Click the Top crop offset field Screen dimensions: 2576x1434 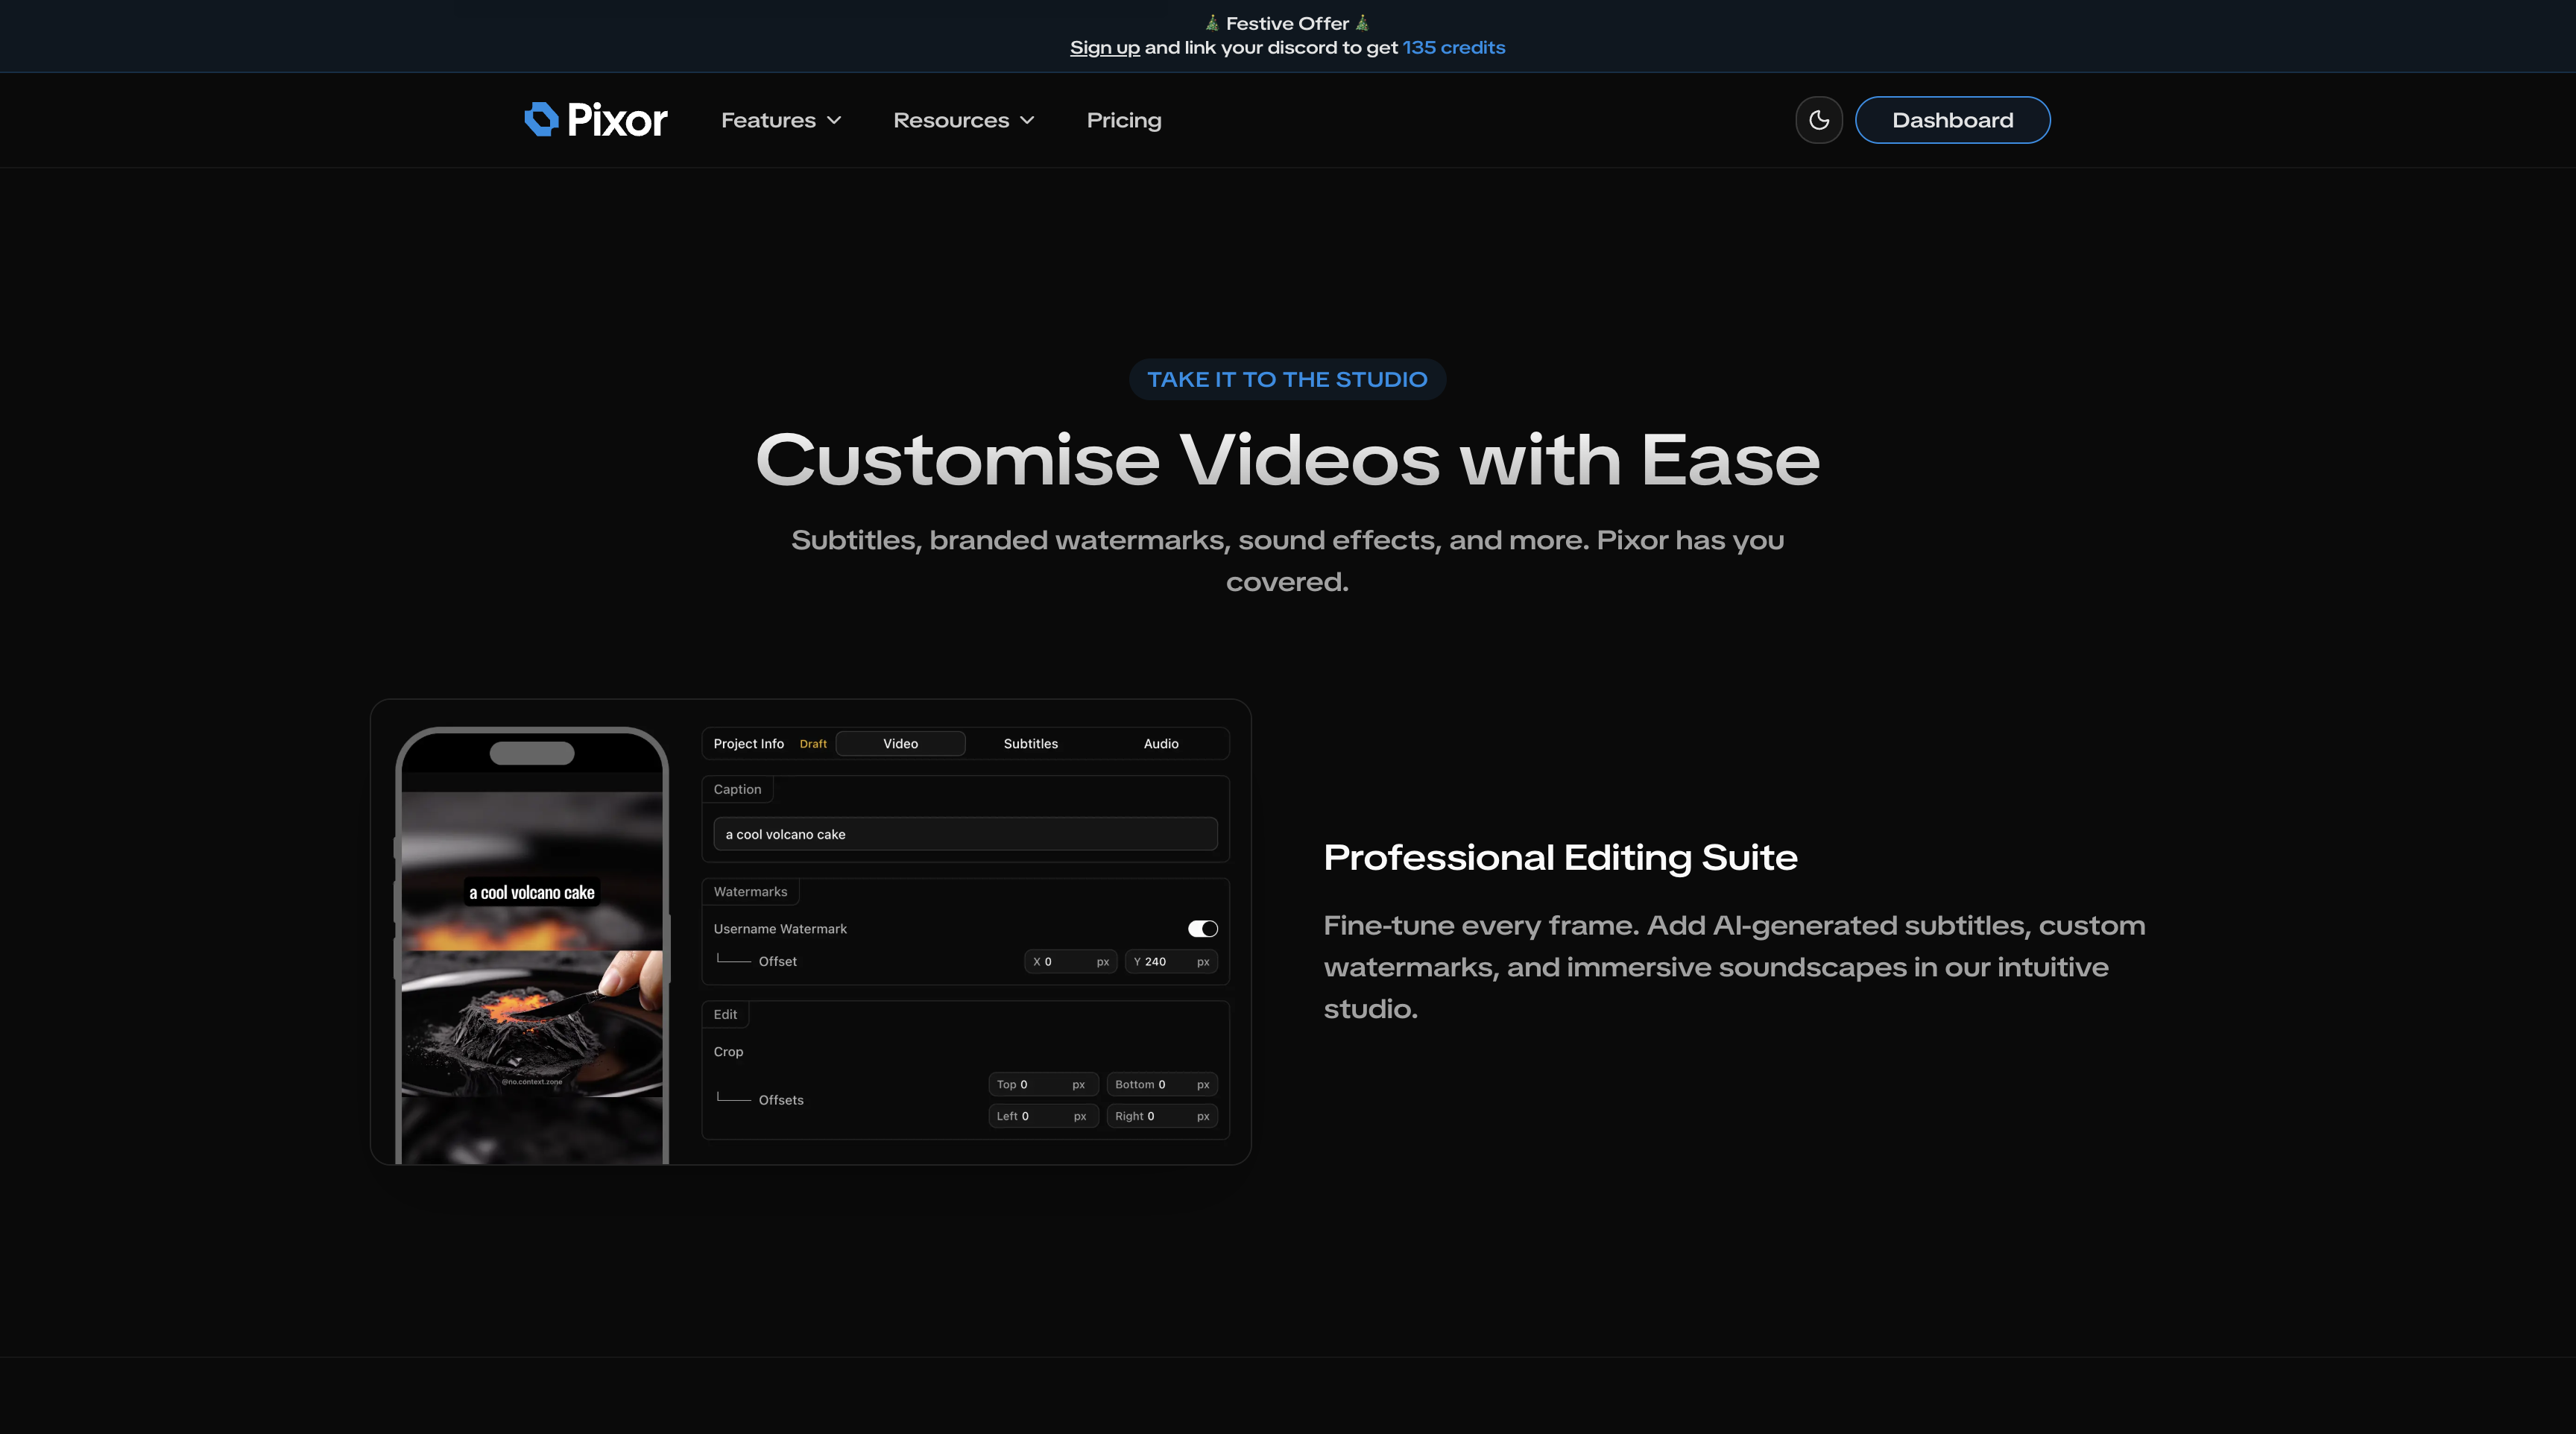1043,1084
